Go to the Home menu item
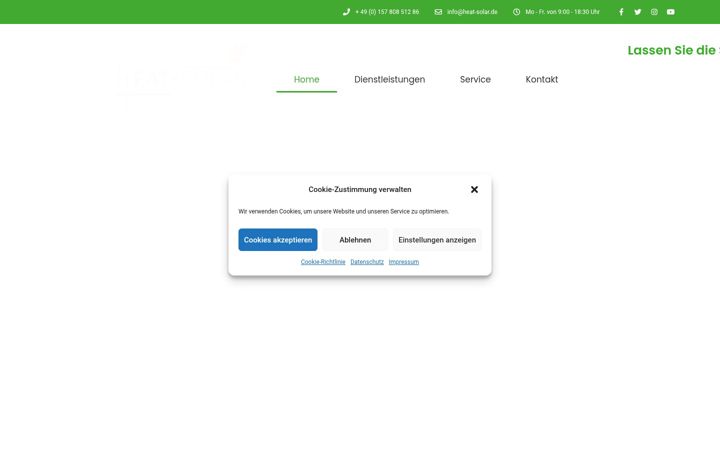This screenshot has height=450, width=720. (306, 79)
